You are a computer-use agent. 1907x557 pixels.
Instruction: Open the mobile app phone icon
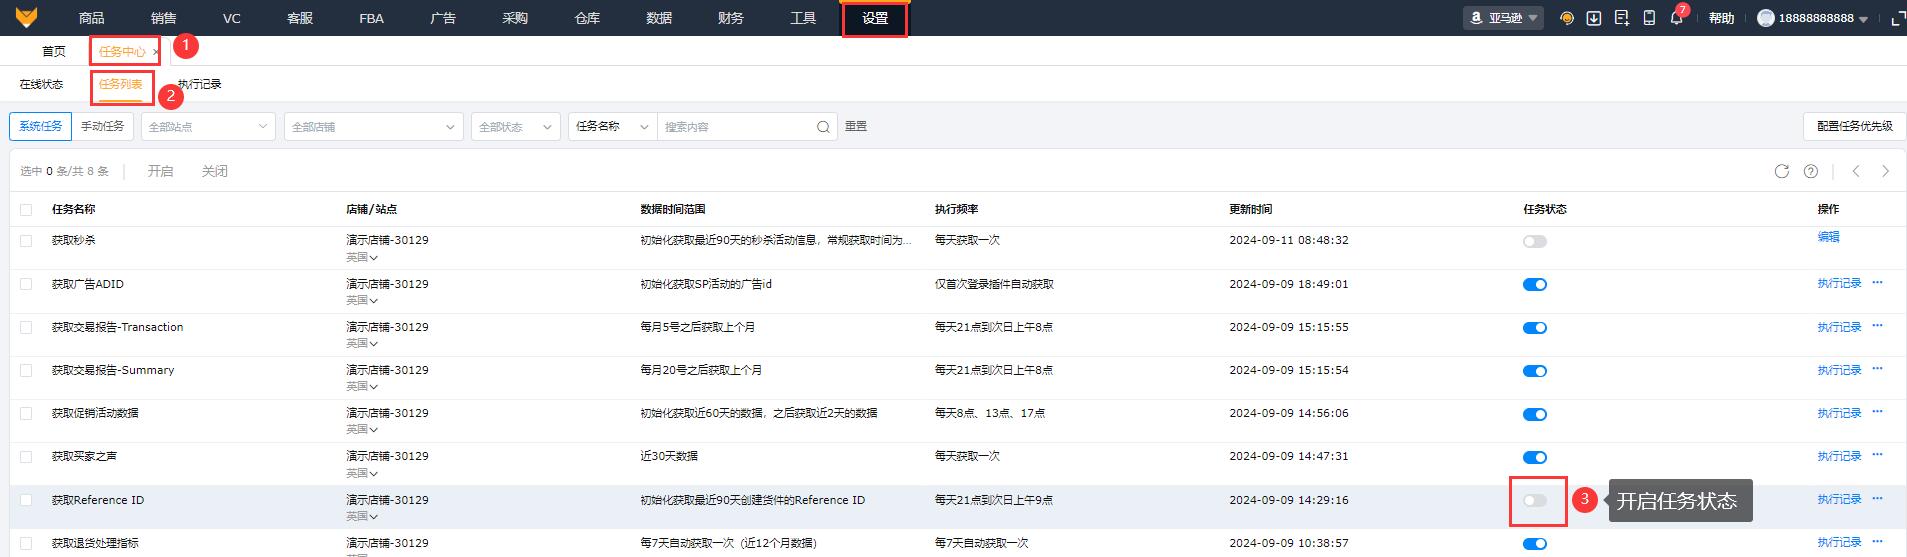[x=1649, y=18]
